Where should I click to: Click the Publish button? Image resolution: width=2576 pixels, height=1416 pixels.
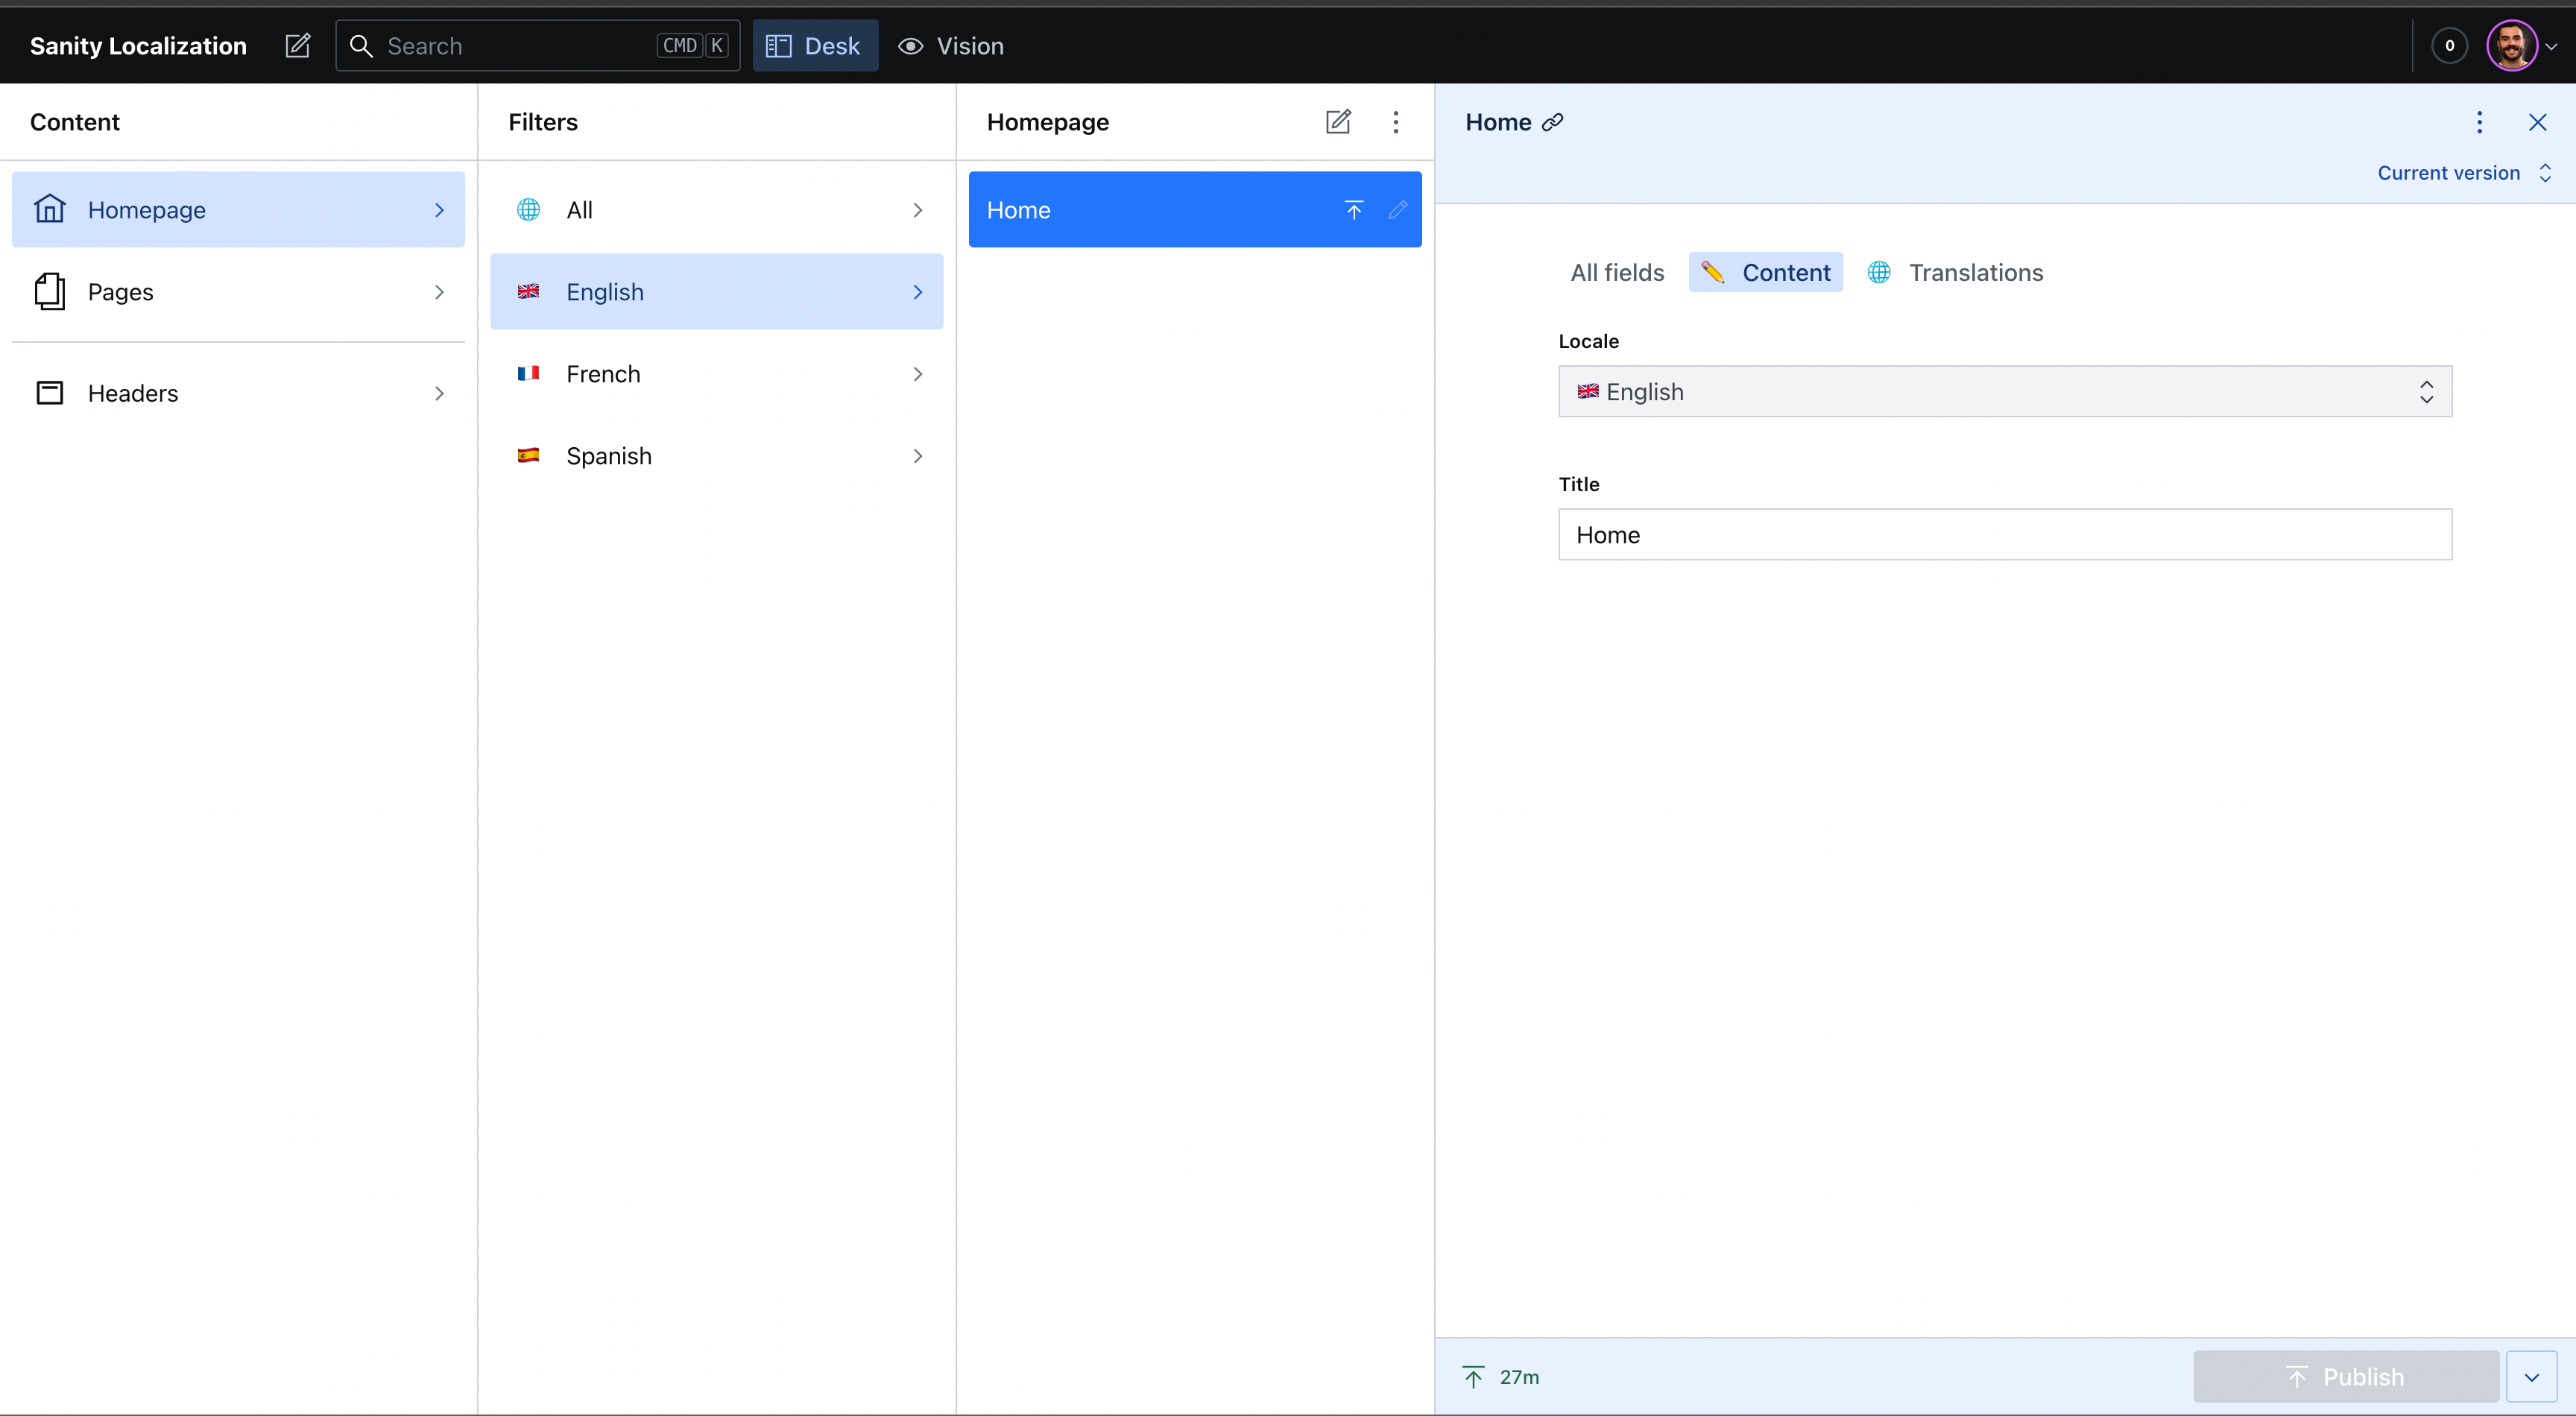pyautogui.click(x=2346, y=1377)
